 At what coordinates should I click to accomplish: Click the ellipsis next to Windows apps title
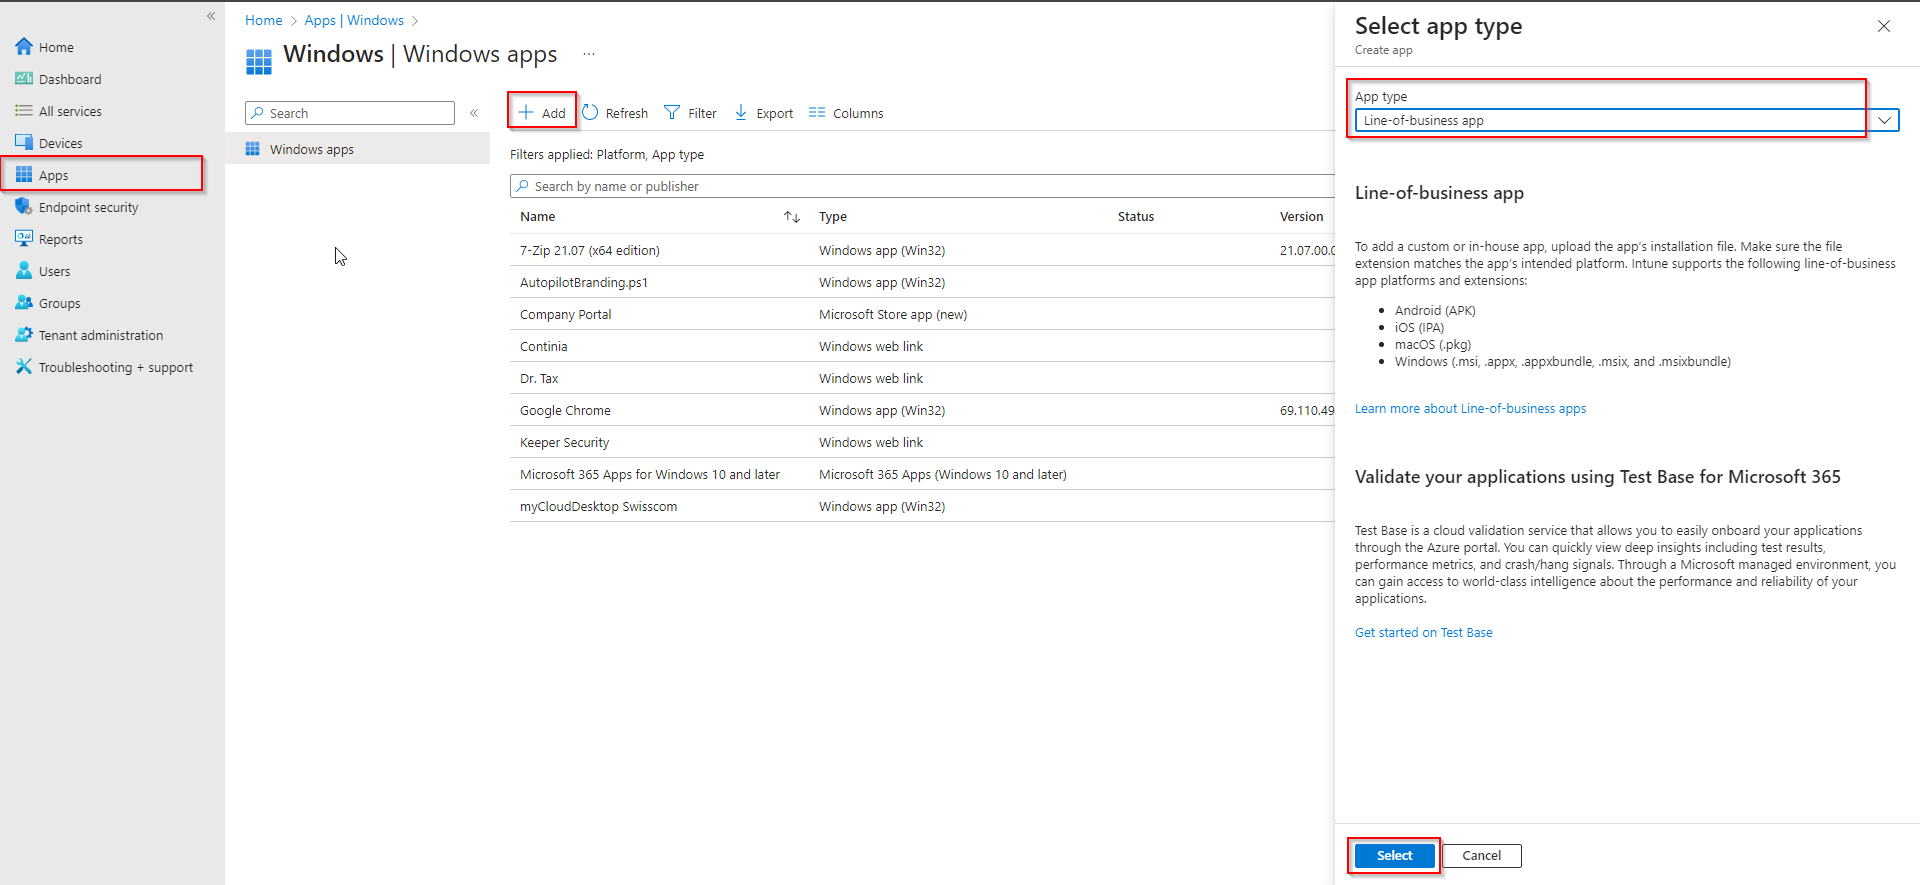click(x=589, y=54)
